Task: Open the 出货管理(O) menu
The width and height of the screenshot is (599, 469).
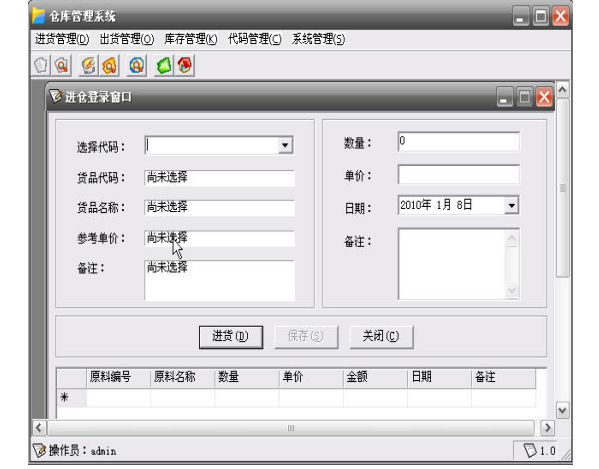Action: pos(126,39)
